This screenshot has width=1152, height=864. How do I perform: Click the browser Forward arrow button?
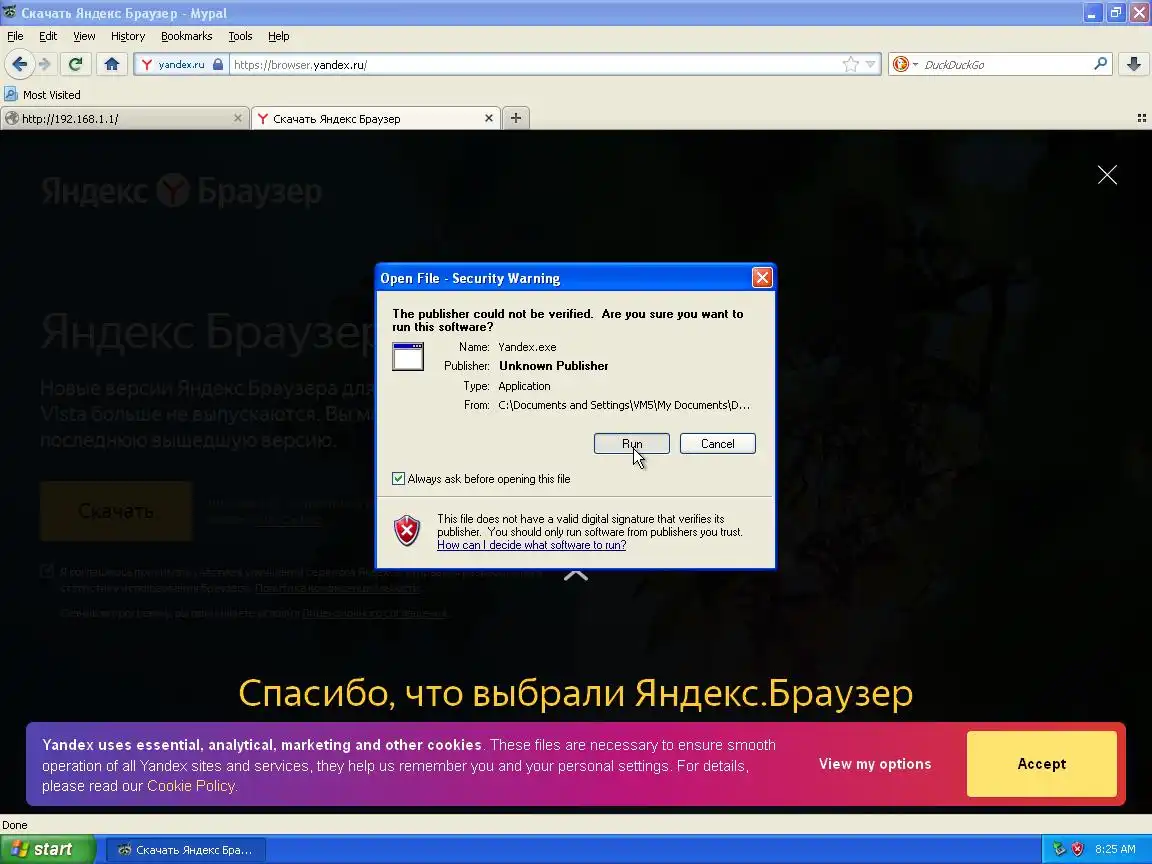(45, 64)
